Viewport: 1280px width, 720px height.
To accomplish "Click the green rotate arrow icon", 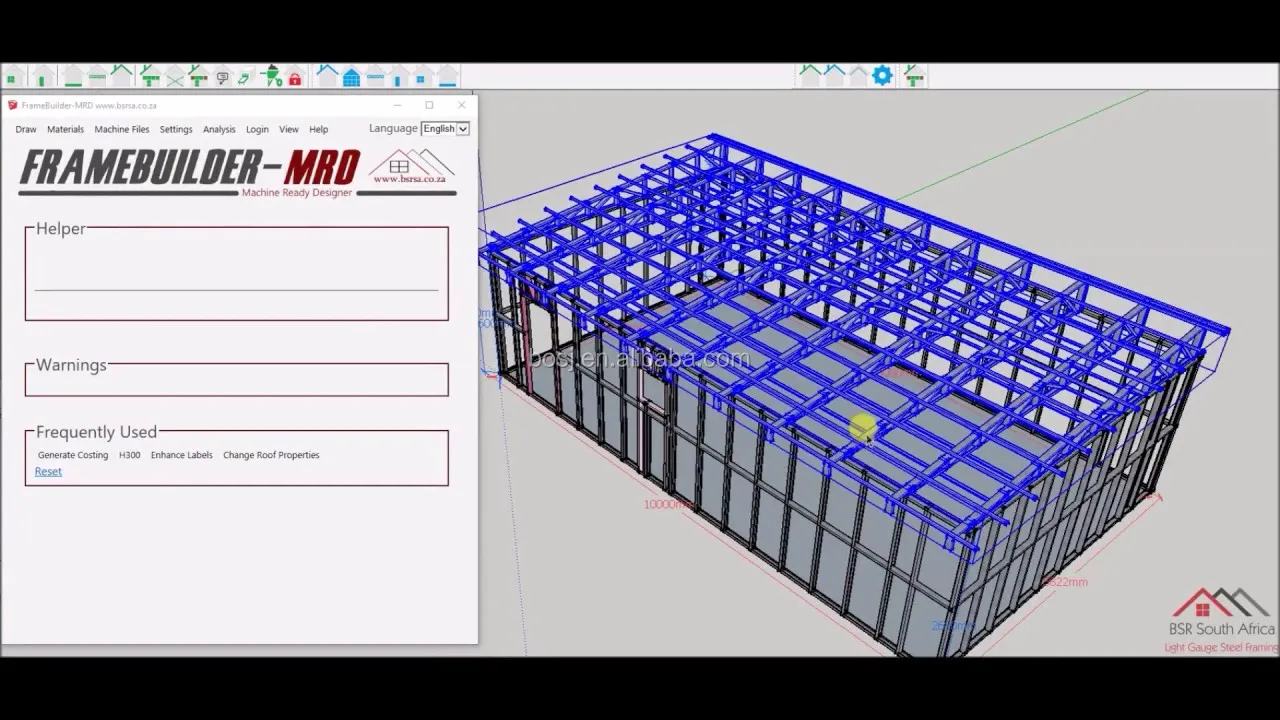I will [x=244, y=77].
